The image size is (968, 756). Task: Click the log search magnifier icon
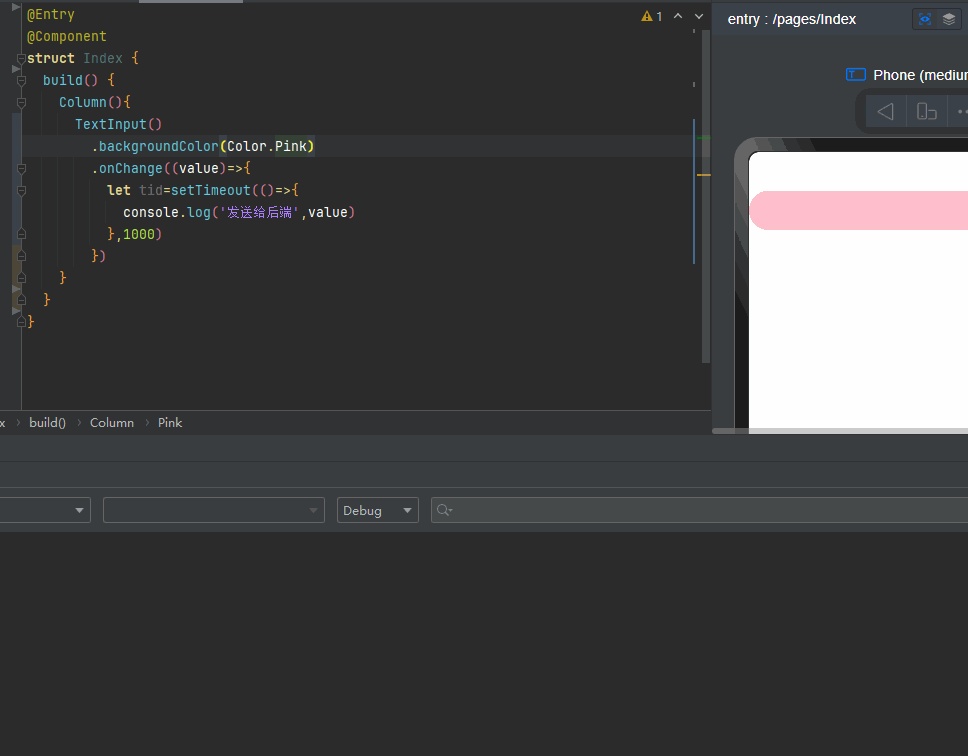pyautogui.click(x=444, y=510)
